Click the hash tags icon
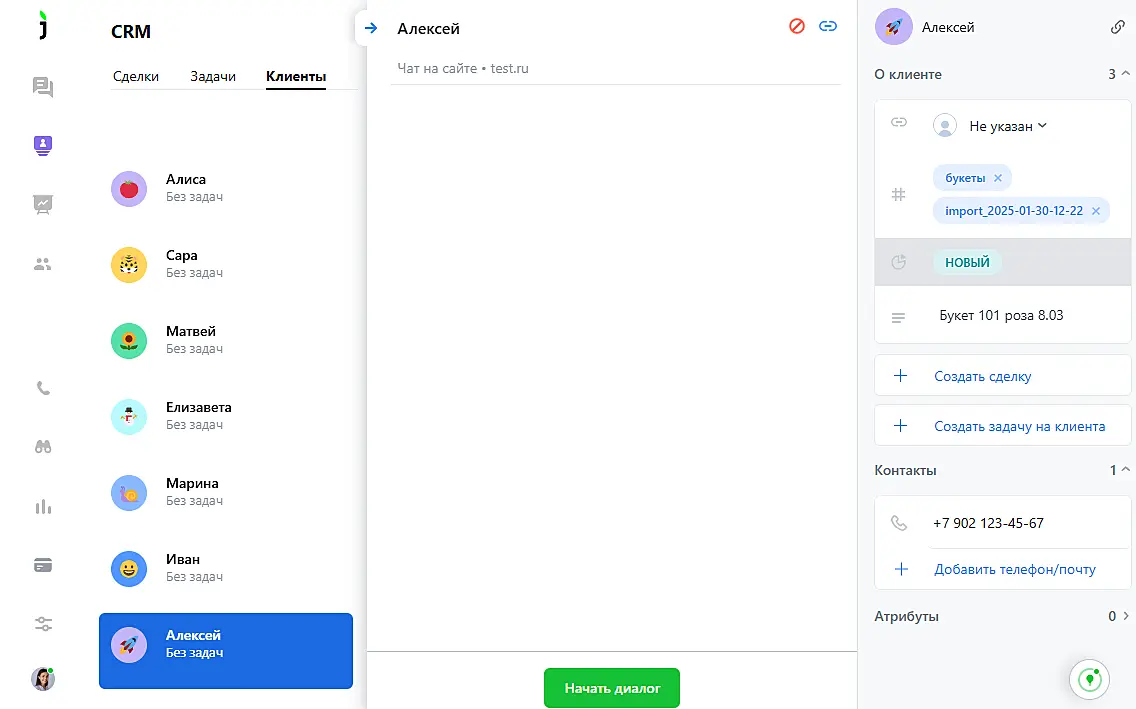Image resolution: width=1136 pixels, height=709 pixels. point(898,194)
